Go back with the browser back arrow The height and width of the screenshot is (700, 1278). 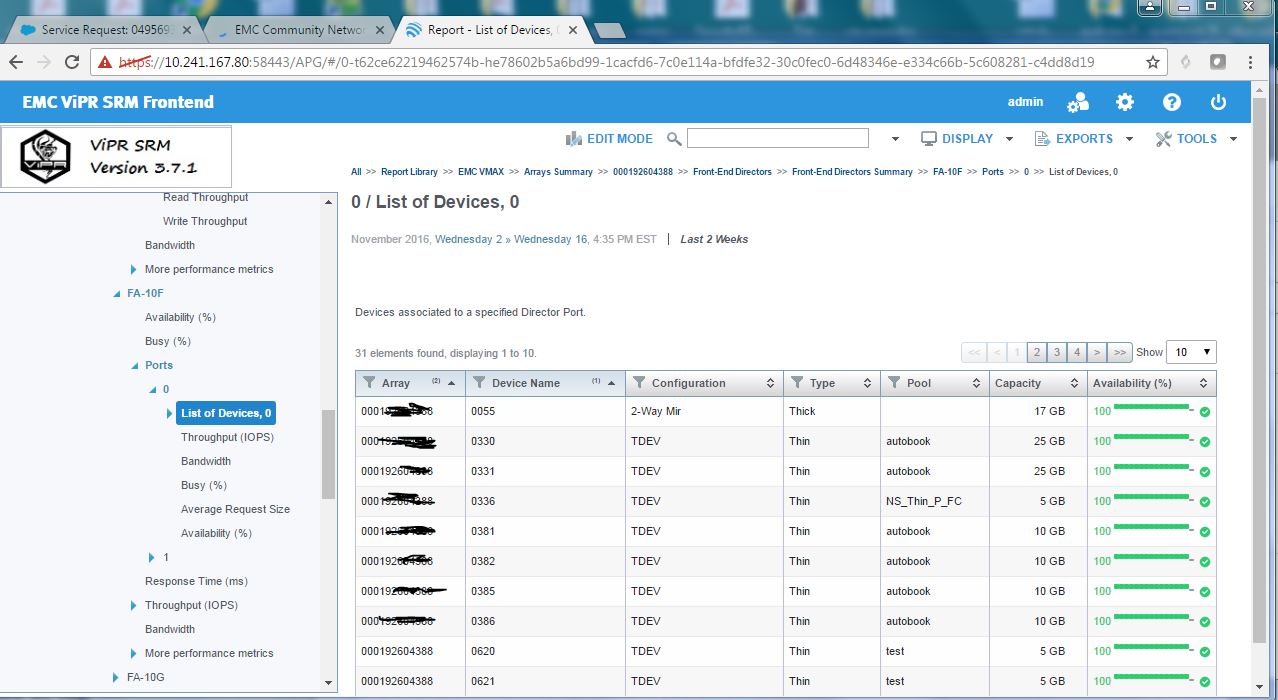click(16, 62)
